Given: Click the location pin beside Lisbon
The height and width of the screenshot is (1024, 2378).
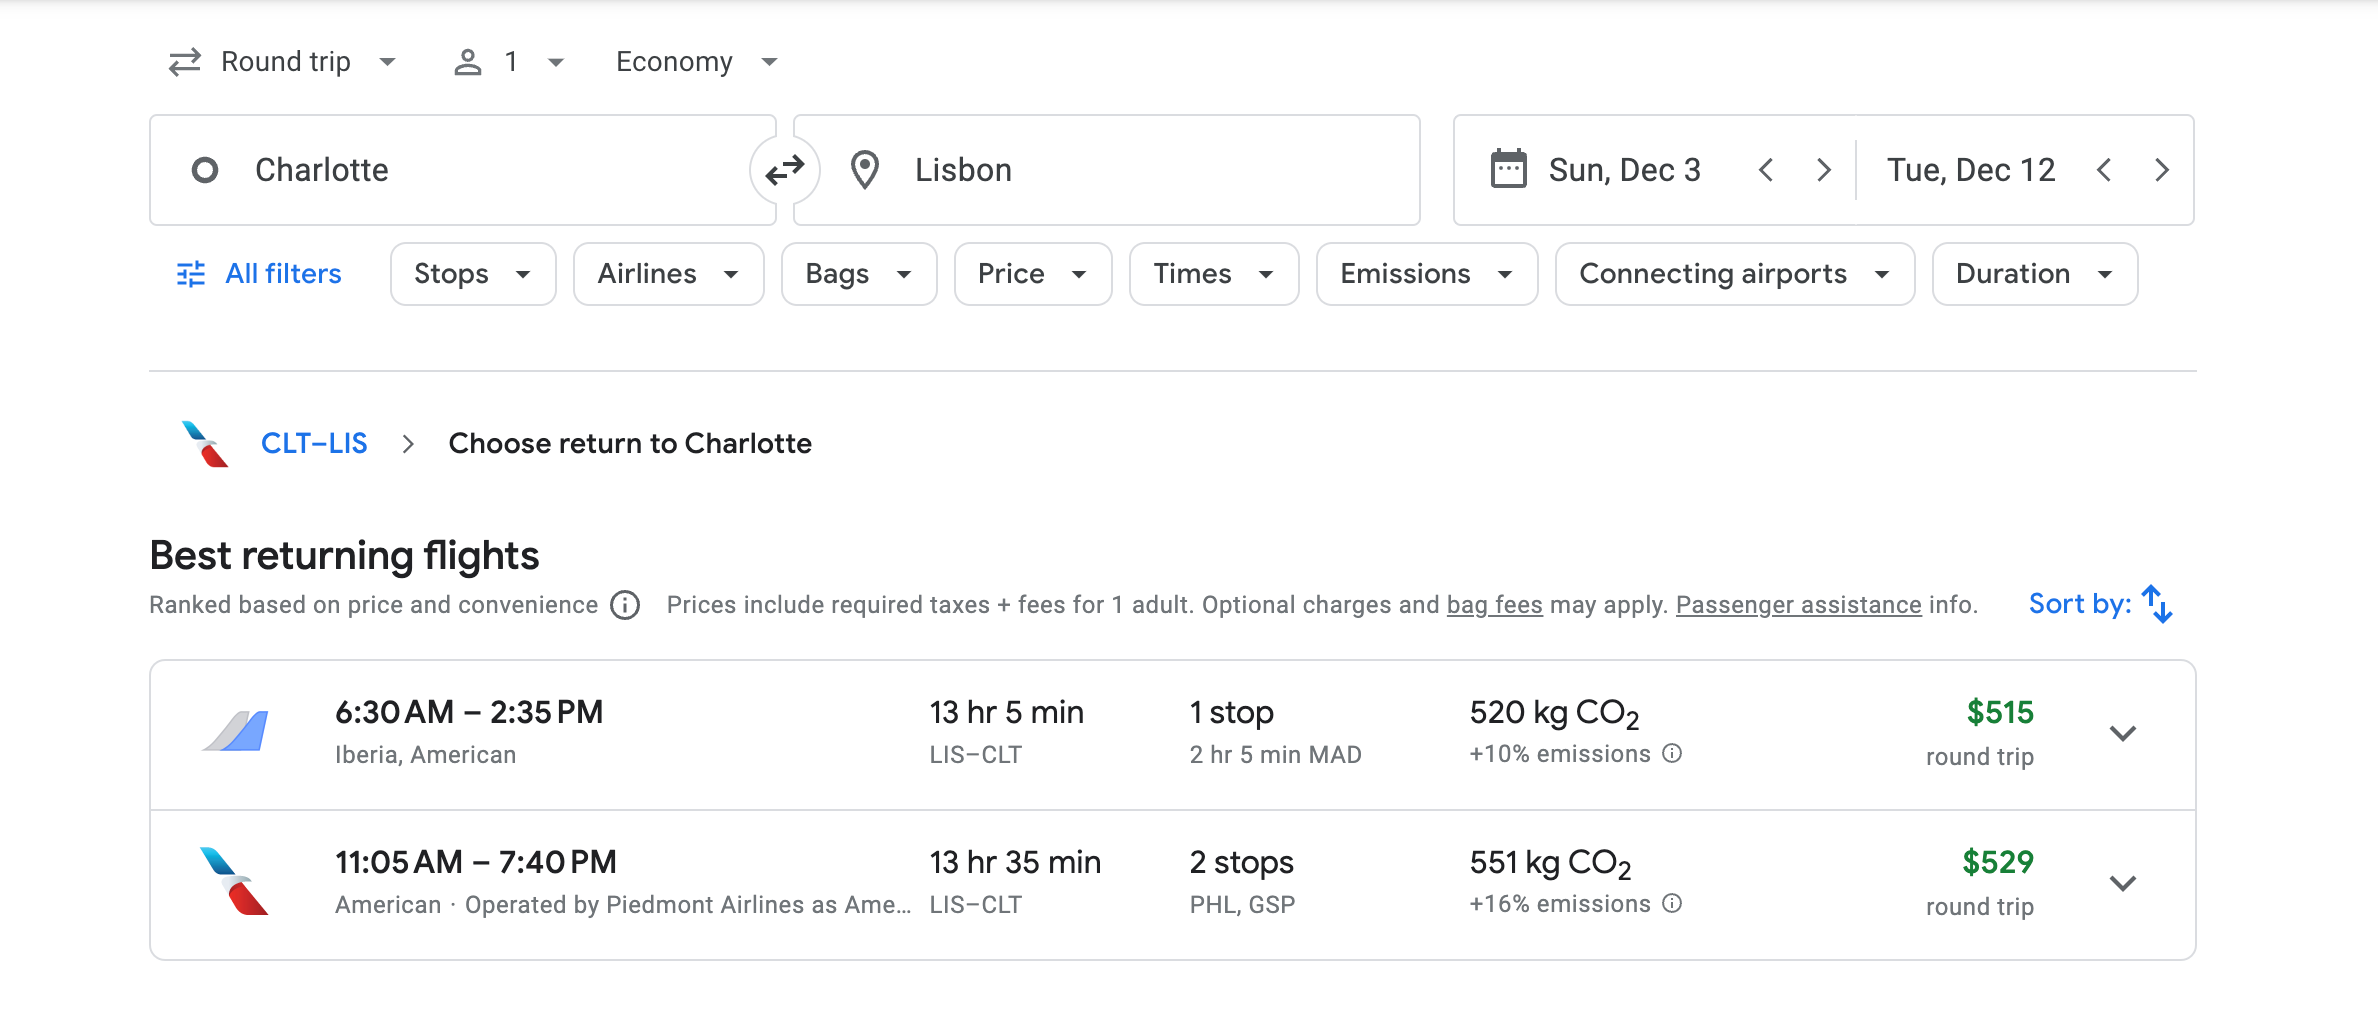Looking at the screenshot, I should click(864, 169).
